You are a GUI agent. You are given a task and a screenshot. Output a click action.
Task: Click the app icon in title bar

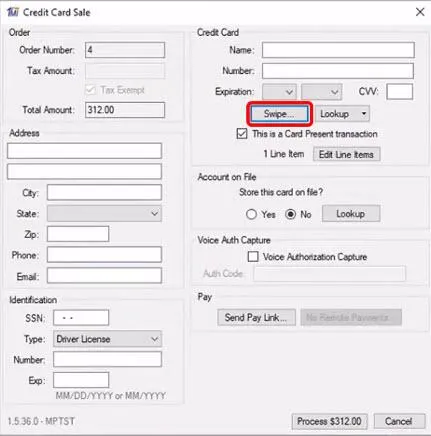[13, 12]
